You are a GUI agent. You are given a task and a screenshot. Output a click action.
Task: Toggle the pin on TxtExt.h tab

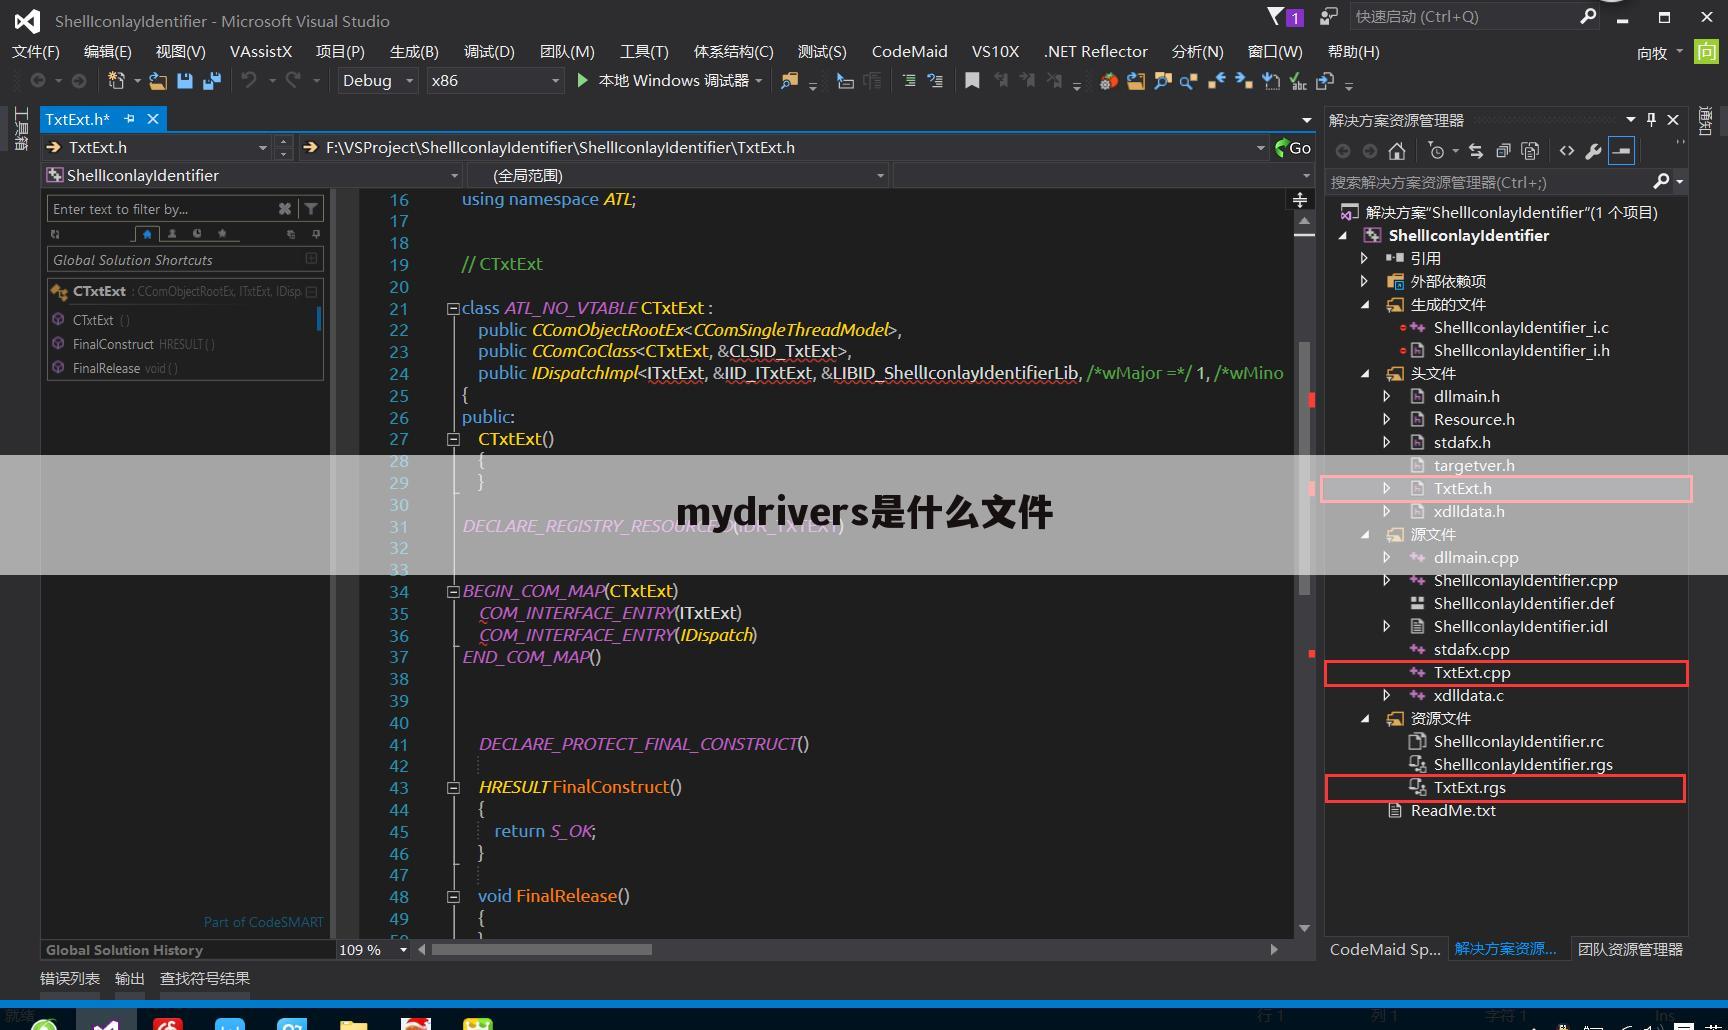129,119
